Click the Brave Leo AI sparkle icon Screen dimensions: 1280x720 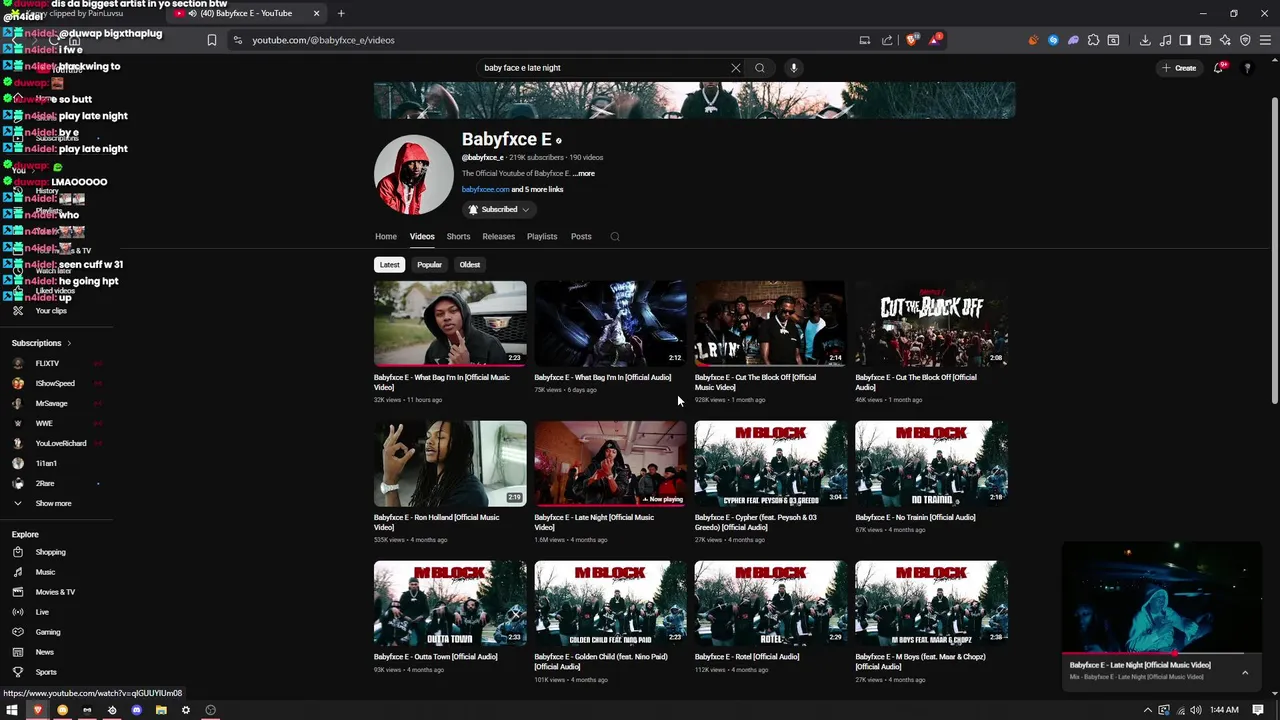pos(1225,40)
